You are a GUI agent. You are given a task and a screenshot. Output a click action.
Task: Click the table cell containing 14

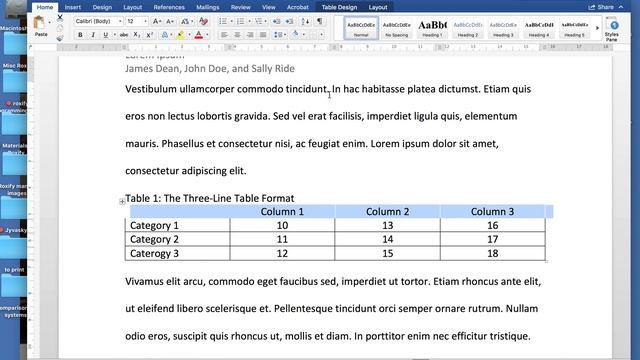tap(387, 239)
